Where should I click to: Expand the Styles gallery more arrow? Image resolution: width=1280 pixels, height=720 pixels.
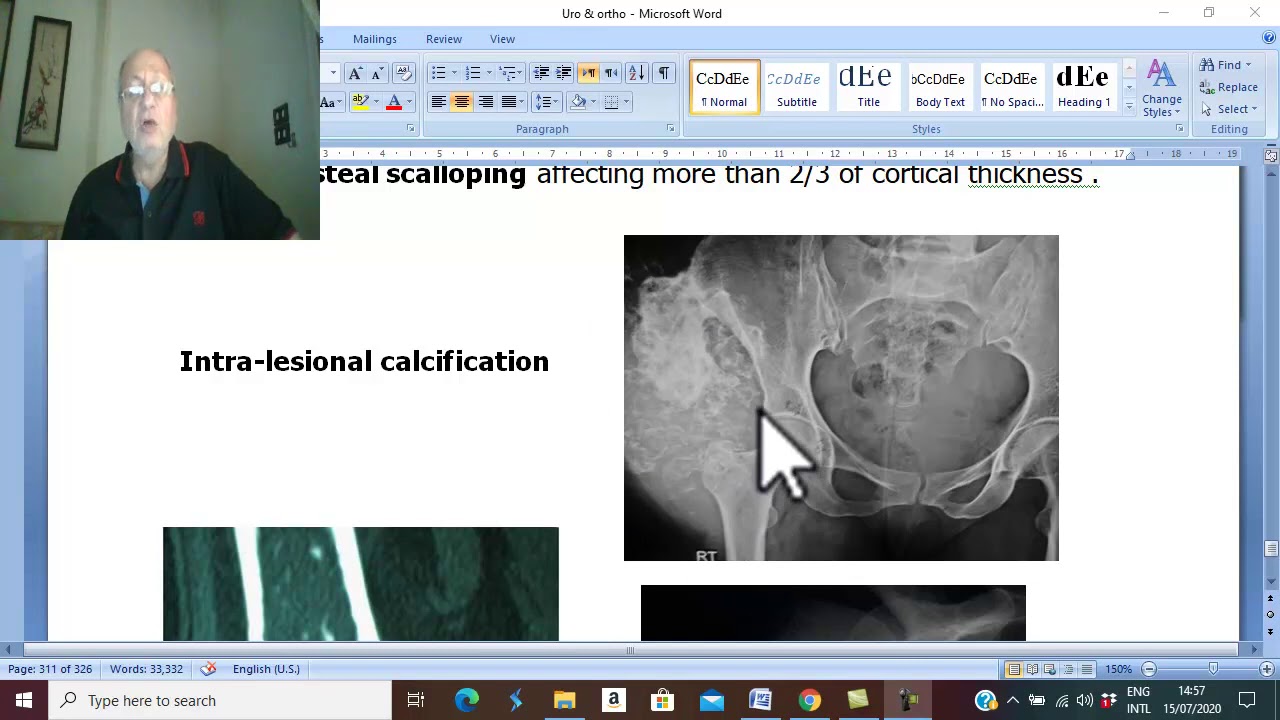tap(1129, 105)
